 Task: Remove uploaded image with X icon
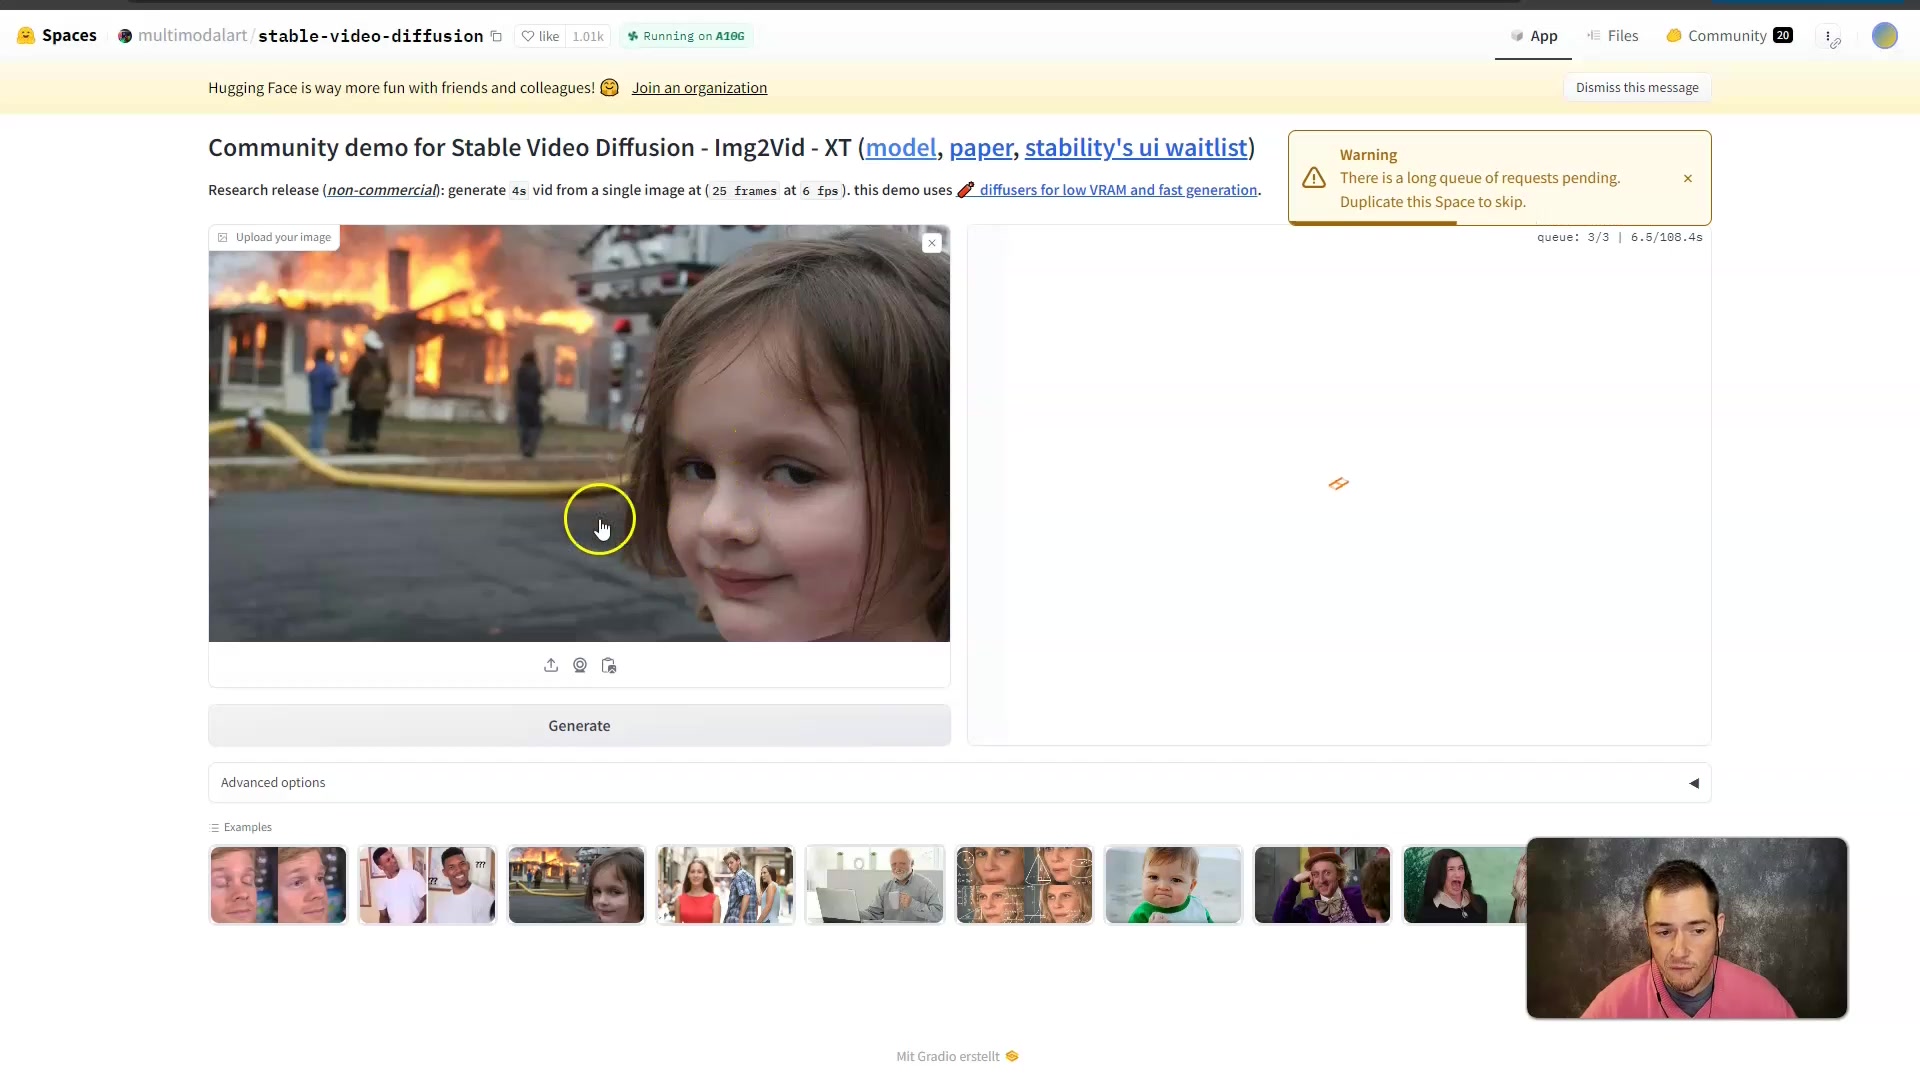pyautogui.click(x=932, y=243)
